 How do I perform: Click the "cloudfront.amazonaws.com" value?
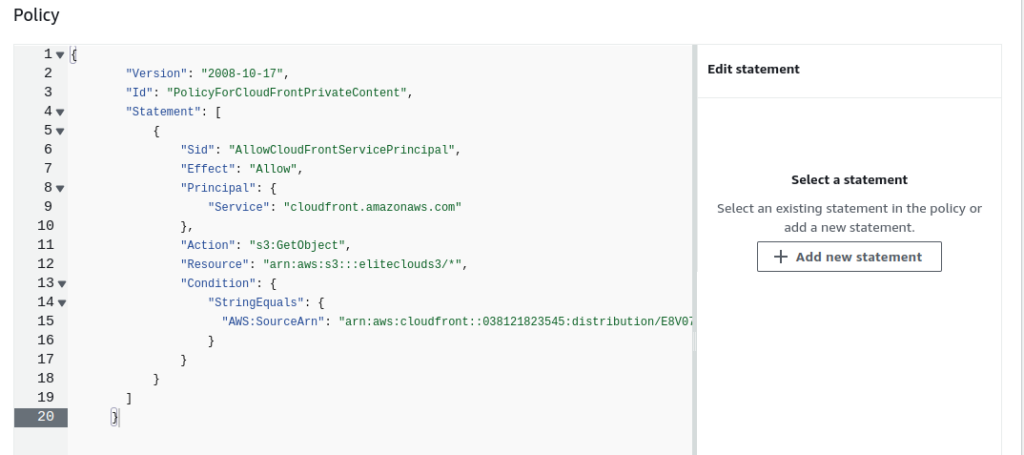tap(372, 206)
